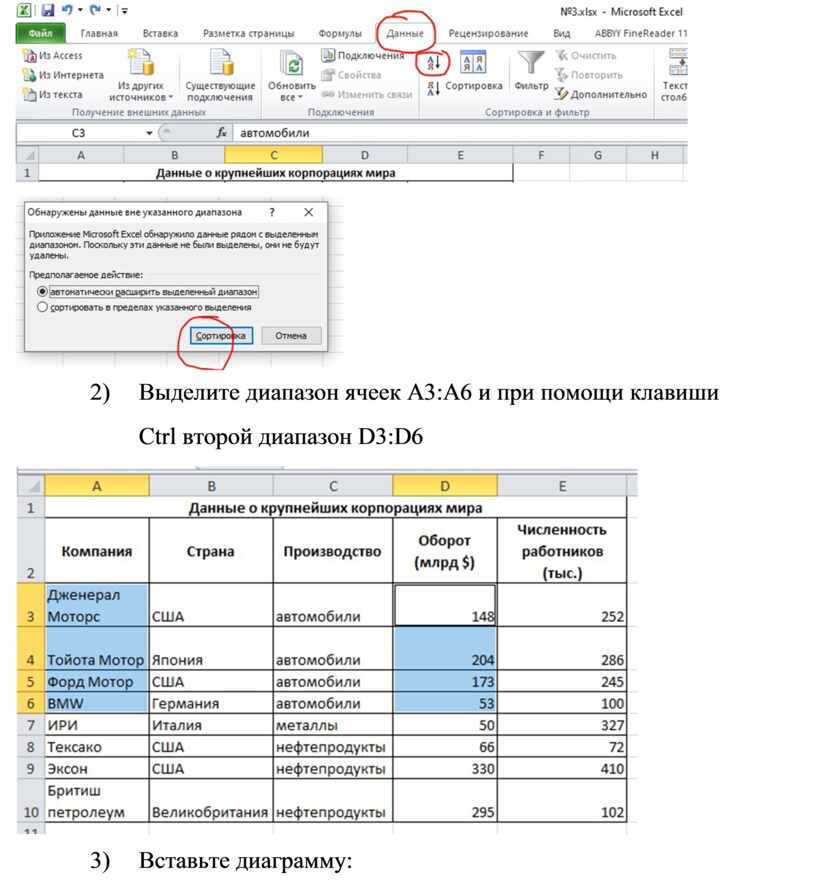The image size is (816, 888).
Task: Click the help question mark in sort warning dialog
Action: (x=272, y=212)
